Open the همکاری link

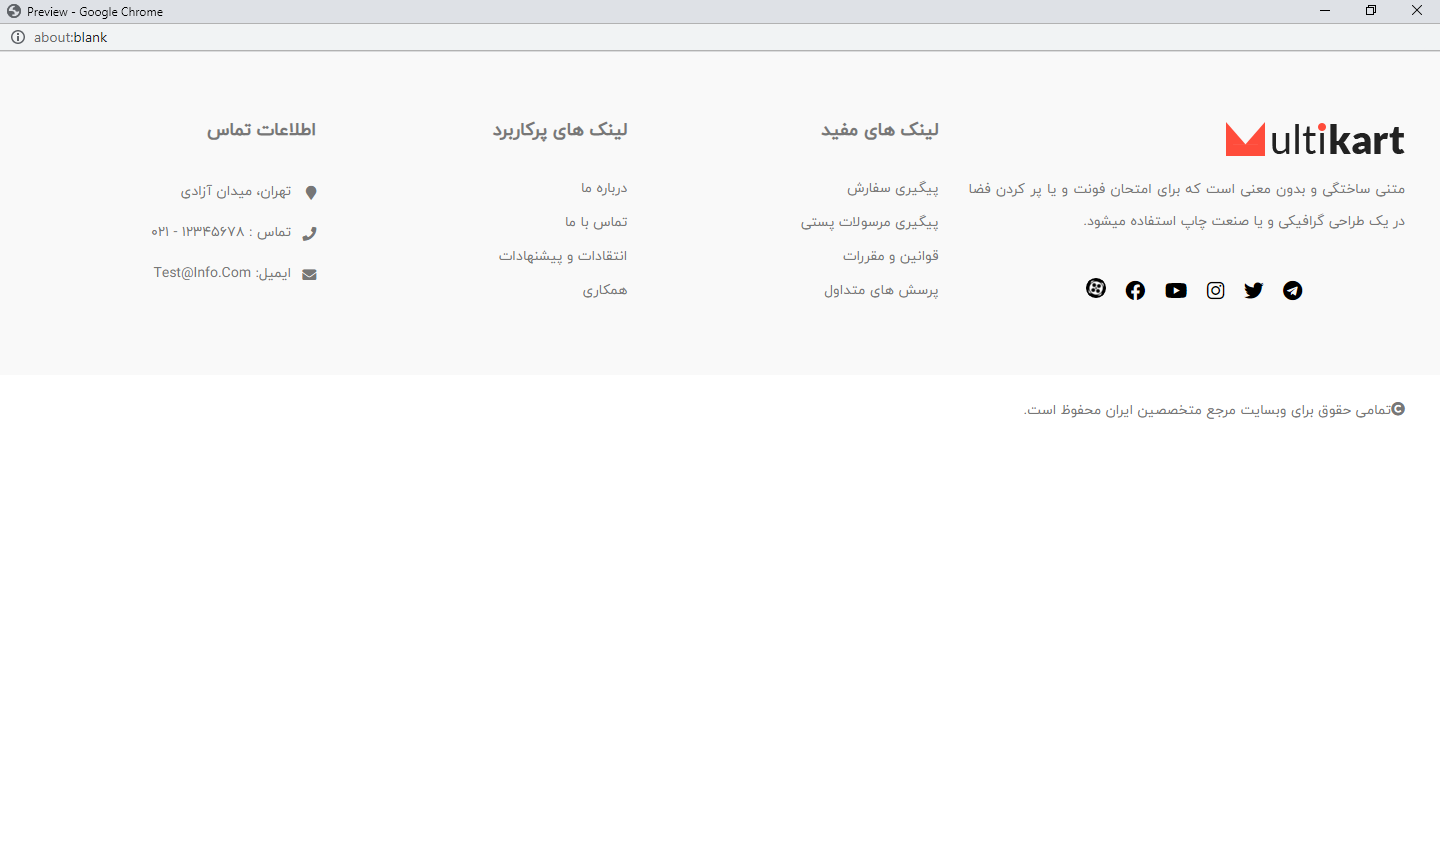tap(605, 290)
